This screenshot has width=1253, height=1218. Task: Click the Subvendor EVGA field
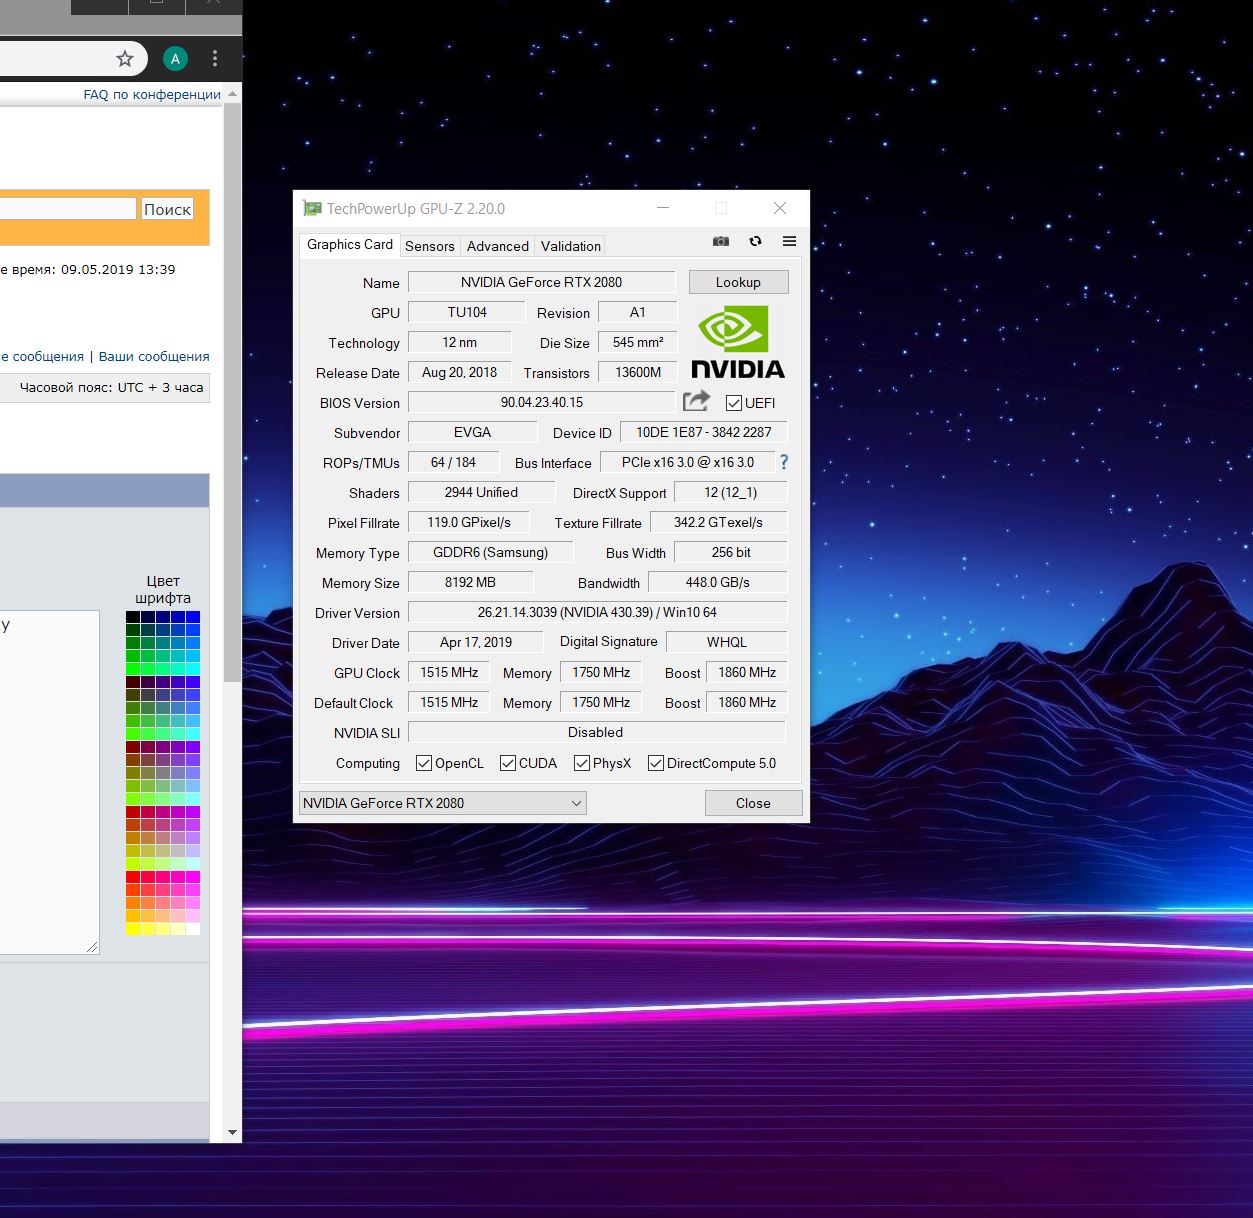click(x=472, y=432)
